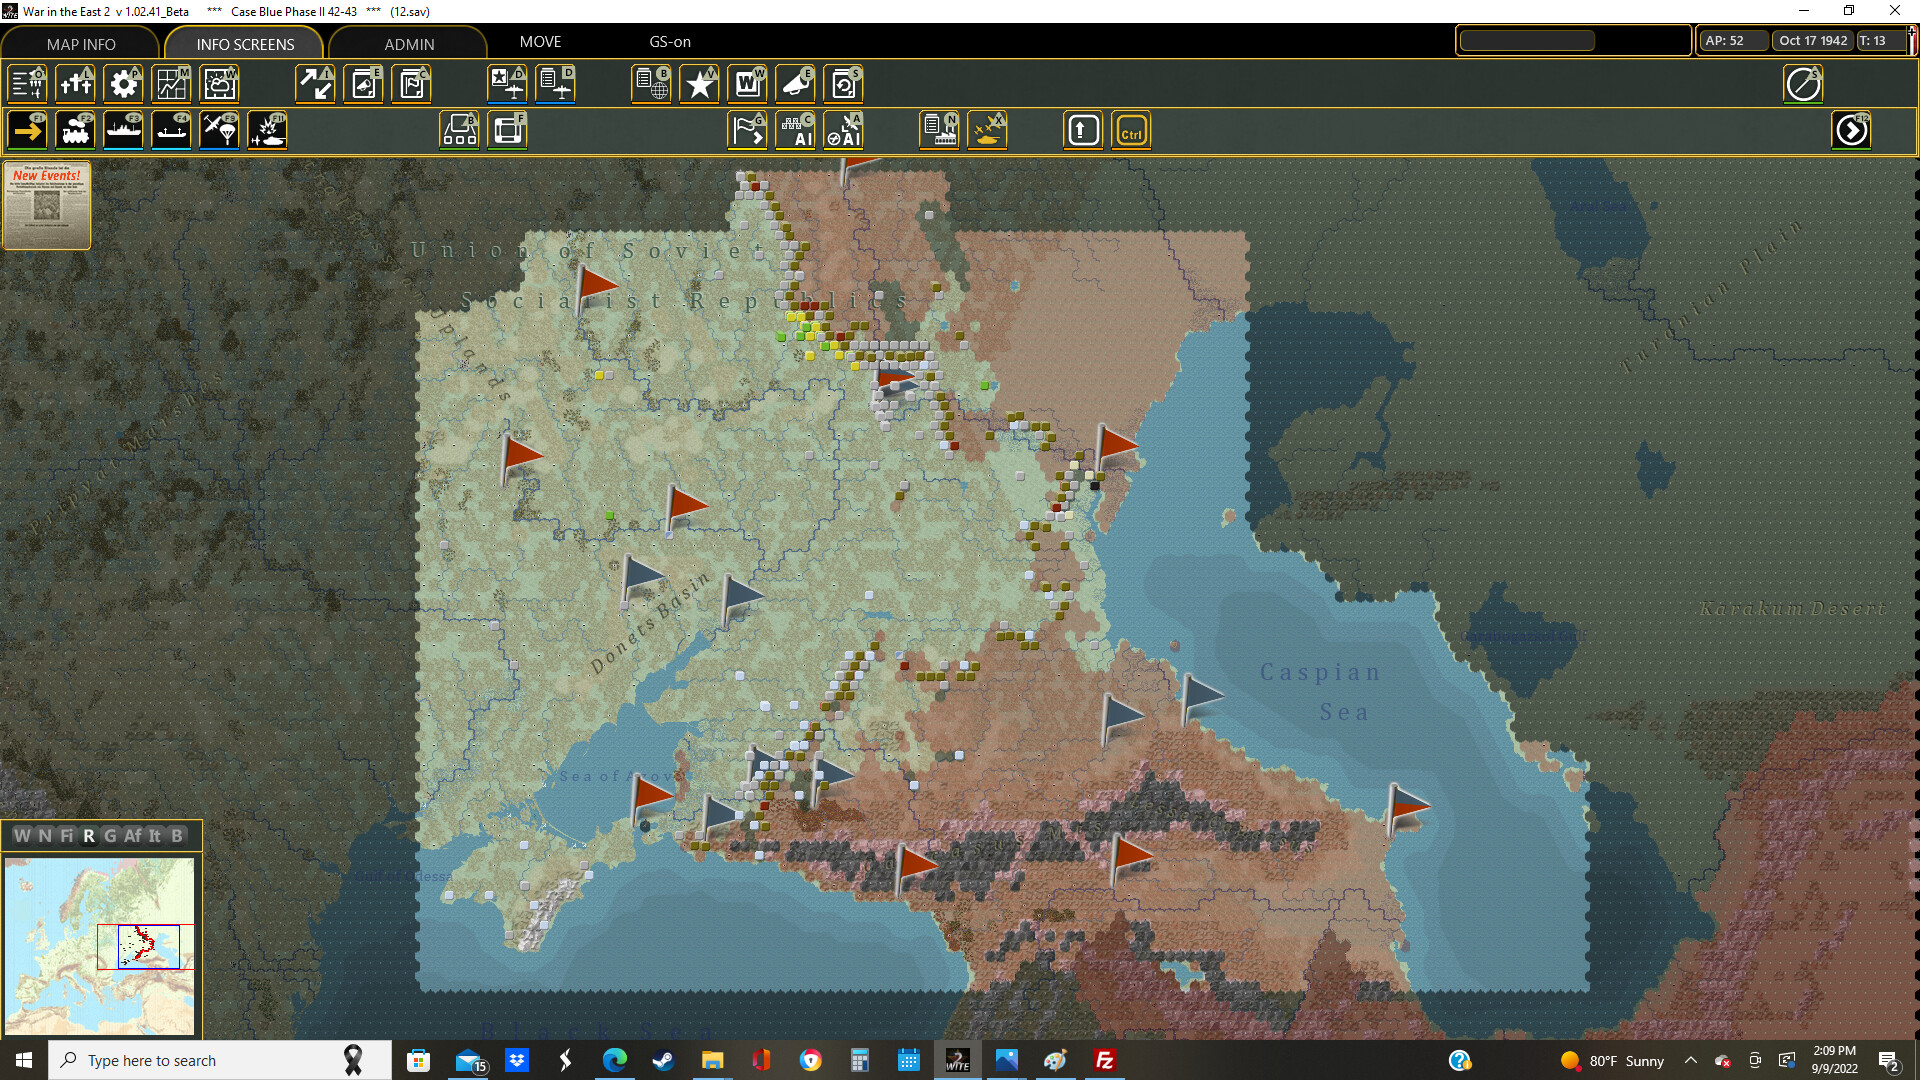Open the New Events newspaper thumbnail
The height and width of the screenshot is (1080, 1920).
pyautogui.click(x=48, y=205)
